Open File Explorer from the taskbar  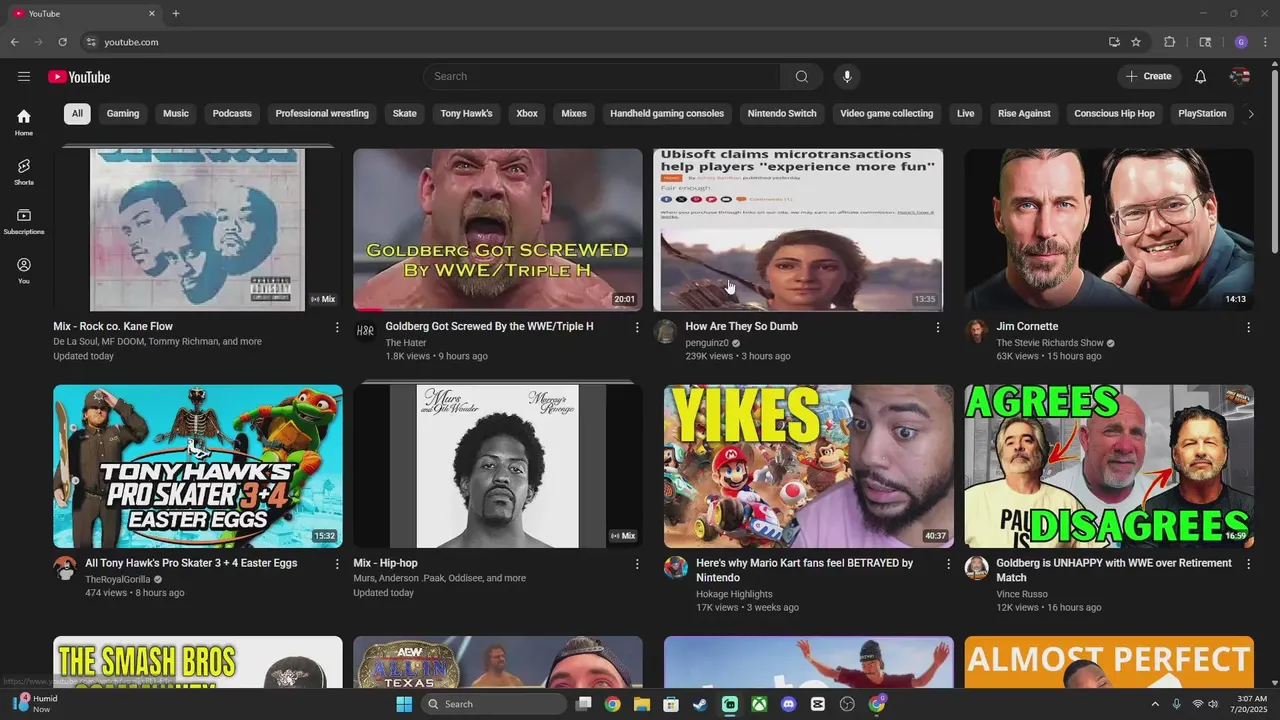pos(641,704)
